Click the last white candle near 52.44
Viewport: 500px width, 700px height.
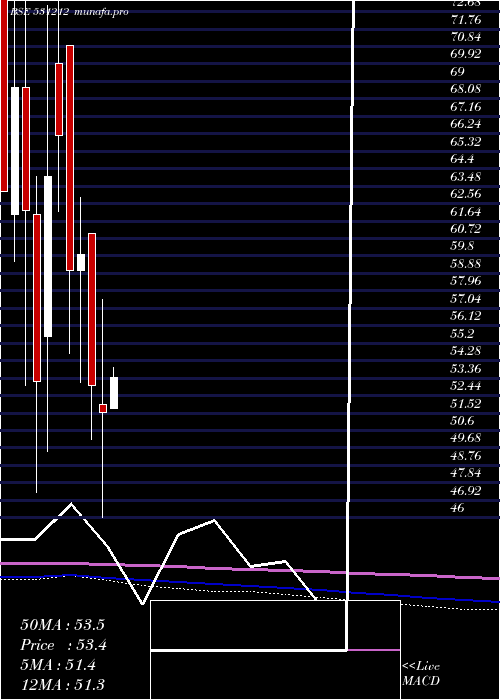[114, 393]
